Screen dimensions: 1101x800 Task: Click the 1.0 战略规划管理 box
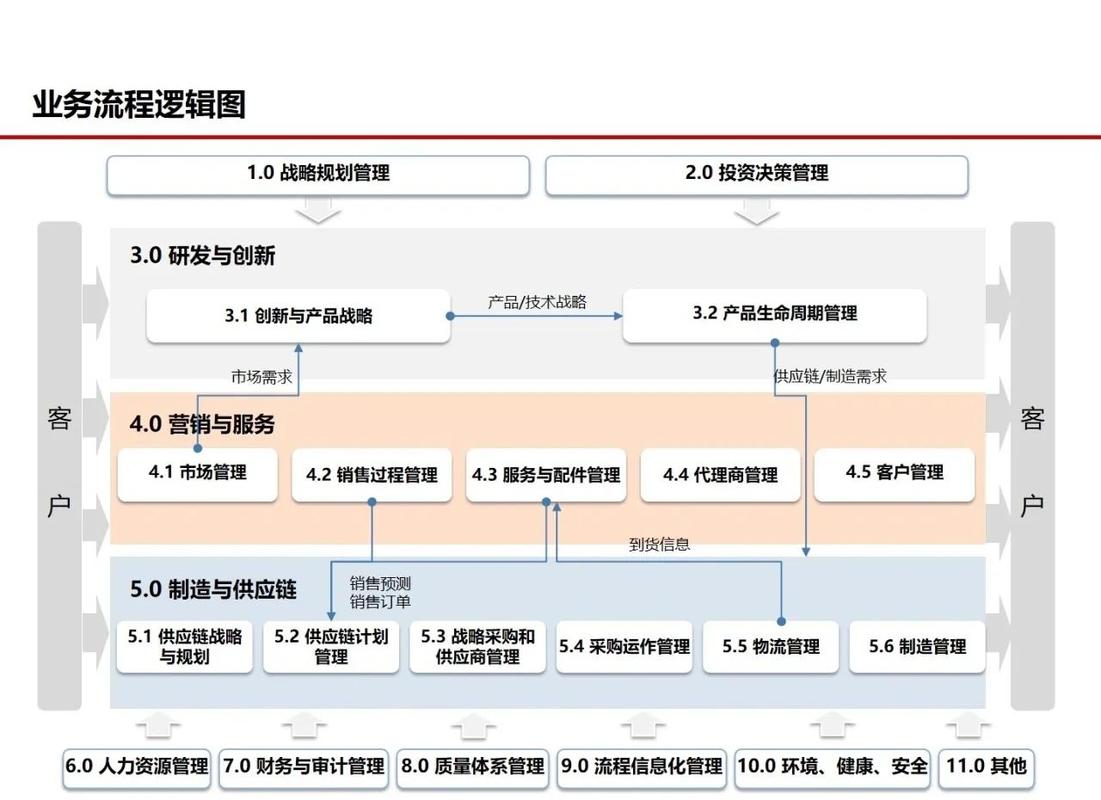317,175
